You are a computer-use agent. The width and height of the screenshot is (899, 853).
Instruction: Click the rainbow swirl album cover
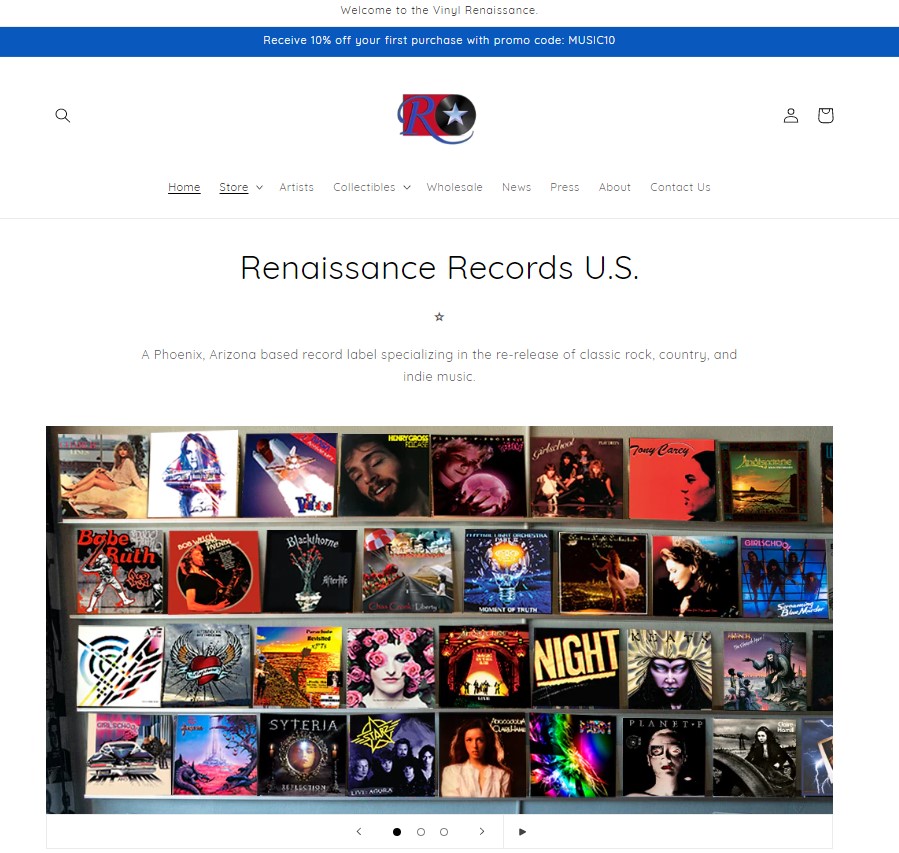tap(572, 756)
